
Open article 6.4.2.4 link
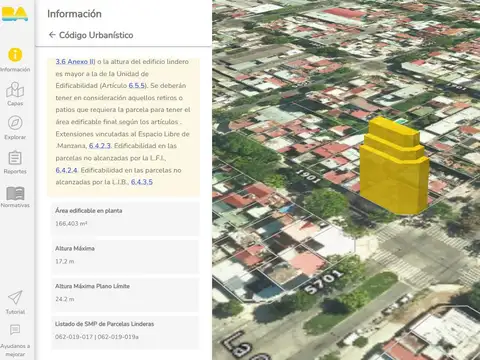point(66,170)
